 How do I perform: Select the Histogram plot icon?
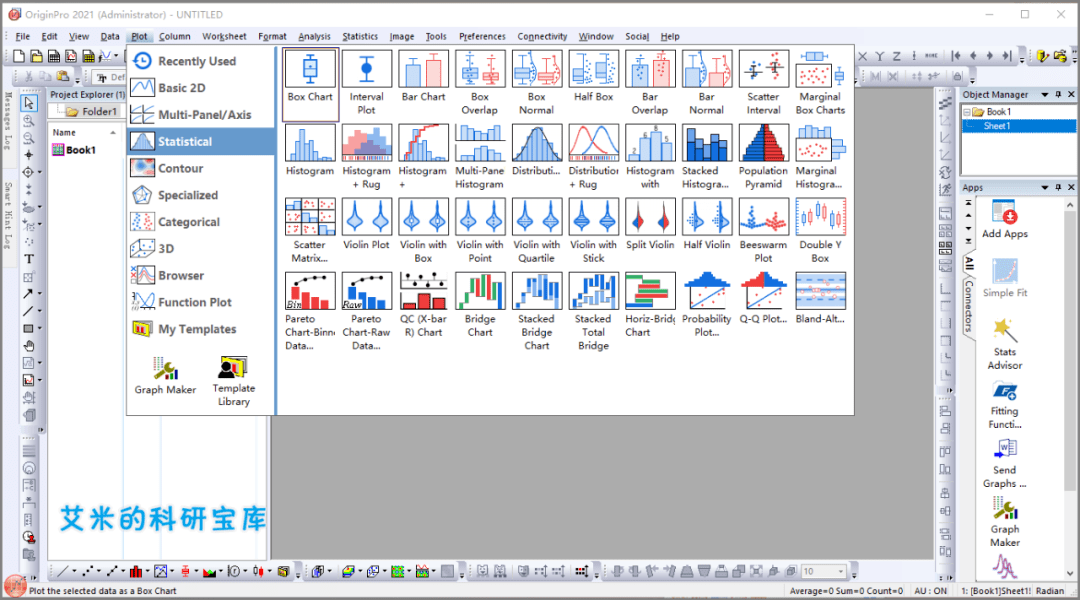tap(310, 150)
